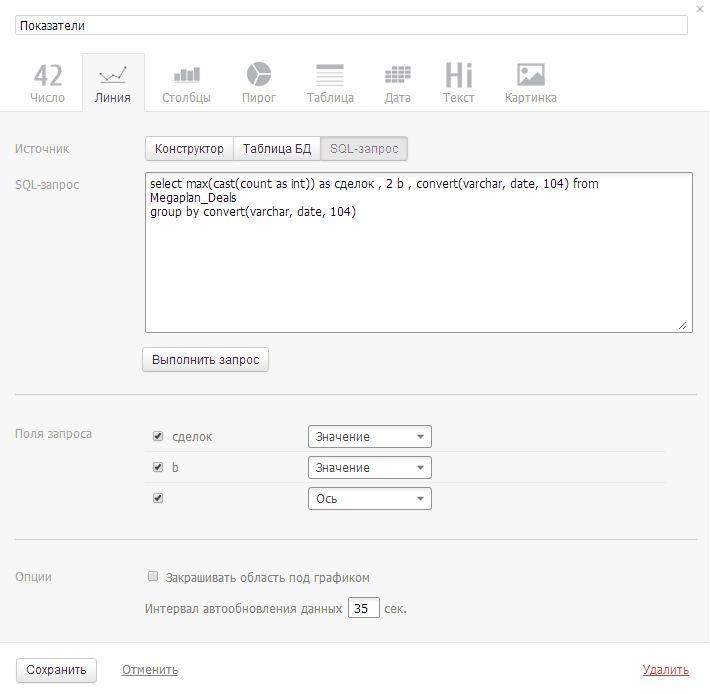Screen dimensions: 710x694
Task: Enable Закрашивать область под графиком
Action: [x=153, y=577]
